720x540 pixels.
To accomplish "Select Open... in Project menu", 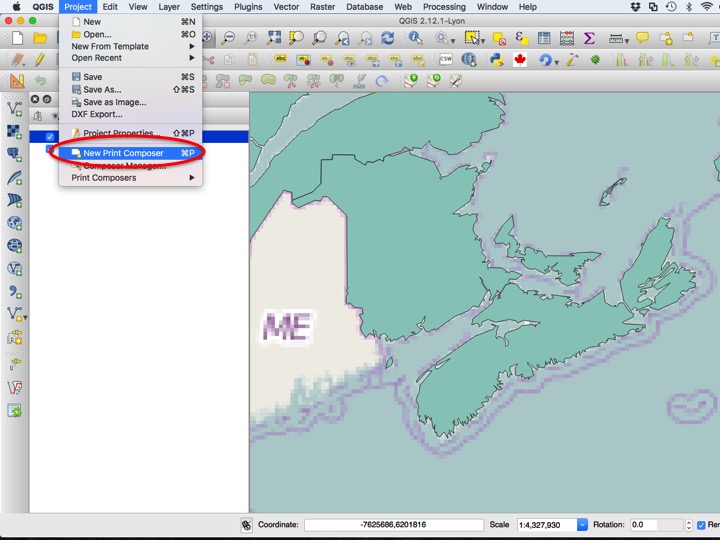I will click(x=130, y=34).
